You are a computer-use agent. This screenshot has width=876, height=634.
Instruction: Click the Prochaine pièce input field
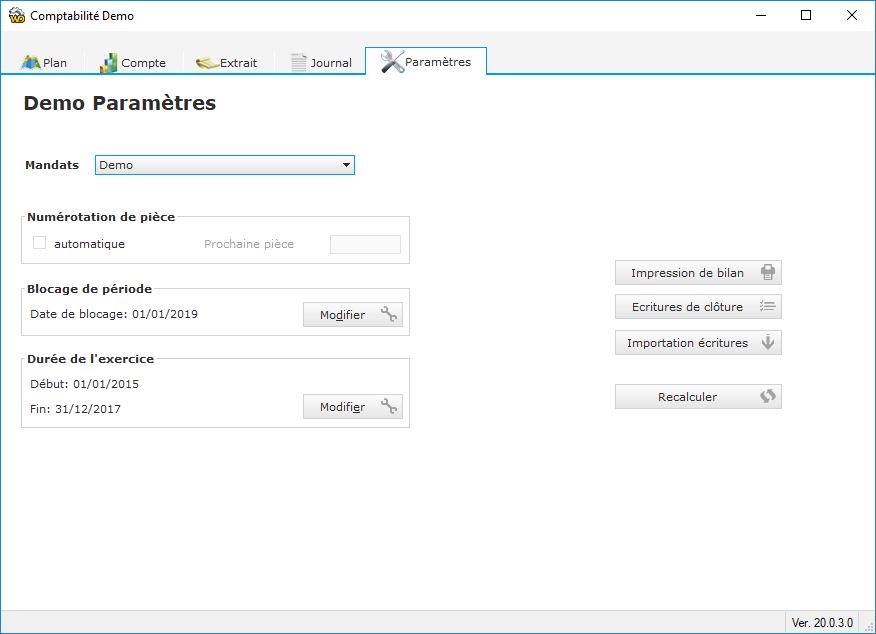[x=365, y=244]
